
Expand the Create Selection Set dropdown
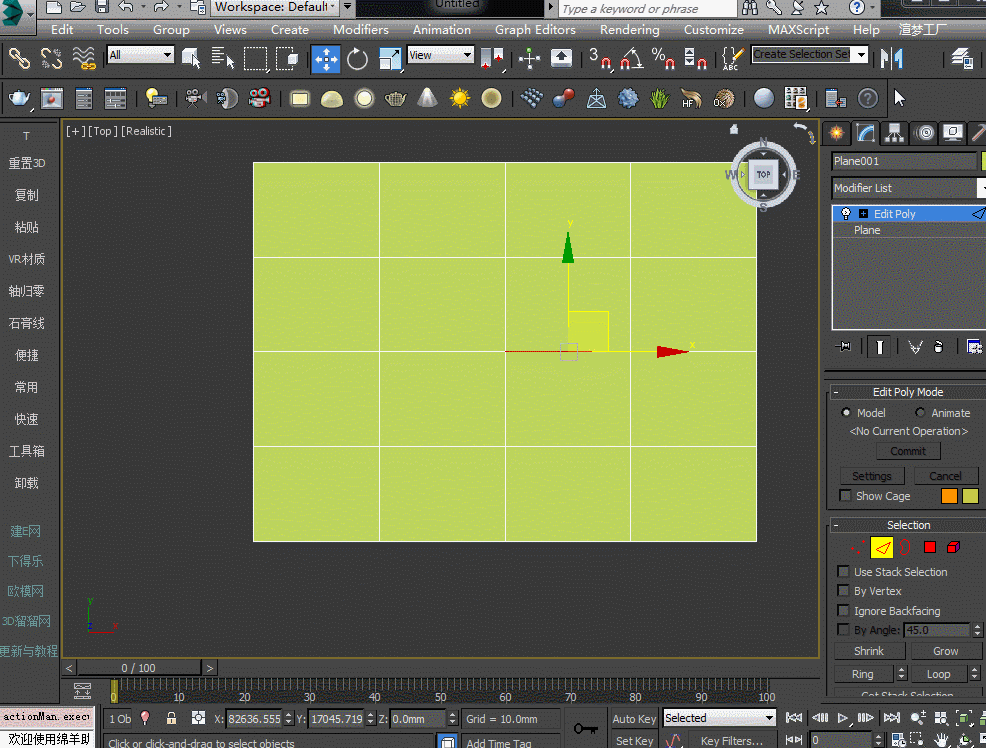tap(860, 55)
